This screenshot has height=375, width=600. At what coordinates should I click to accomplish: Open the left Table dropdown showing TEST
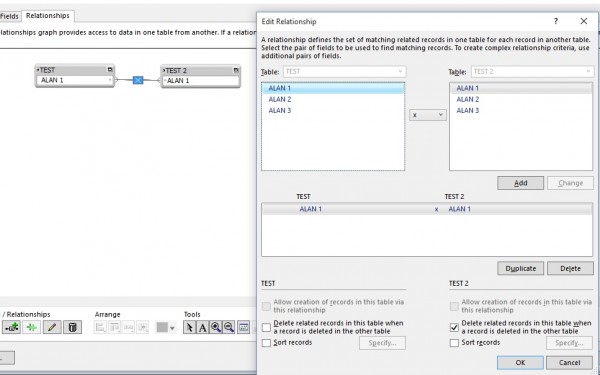(344, 72)
